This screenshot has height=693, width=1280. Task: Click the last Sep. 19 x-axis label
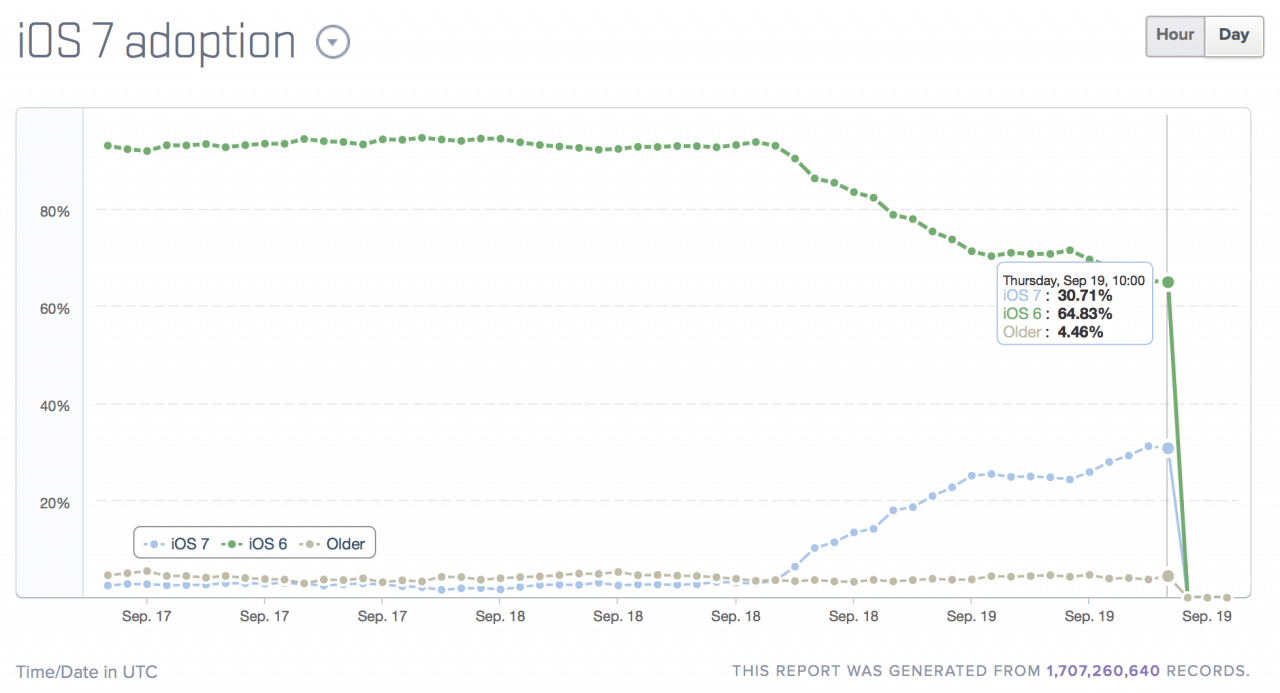1207,617
